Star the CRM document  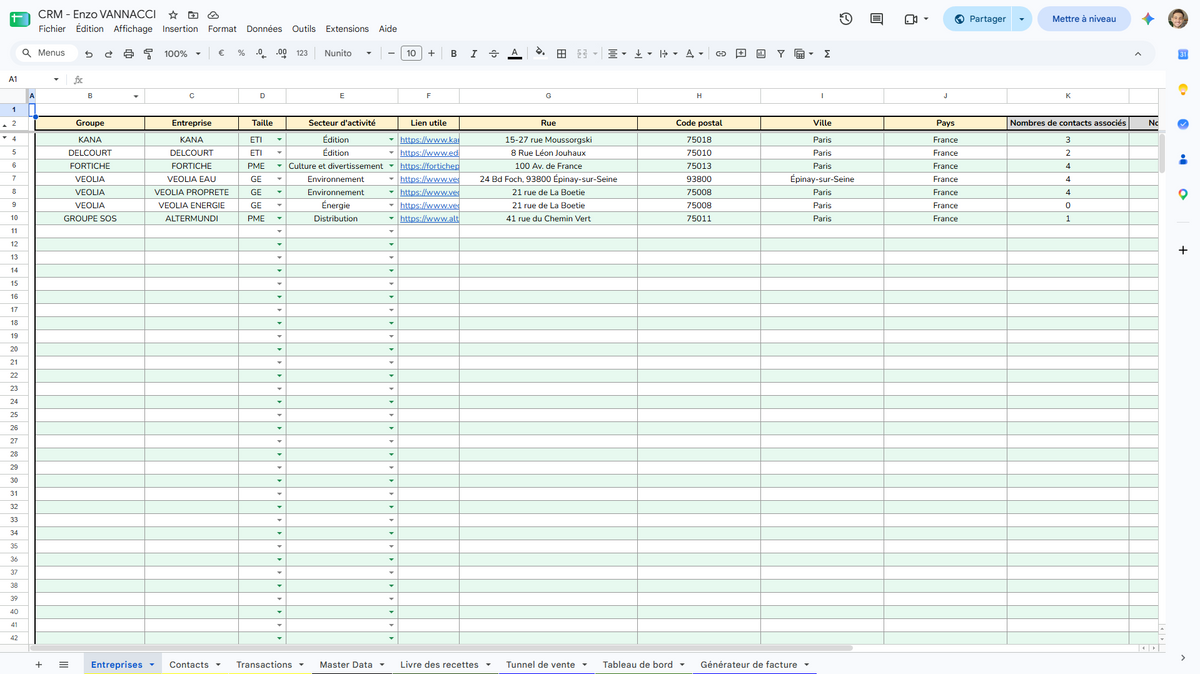click(173, 15)
